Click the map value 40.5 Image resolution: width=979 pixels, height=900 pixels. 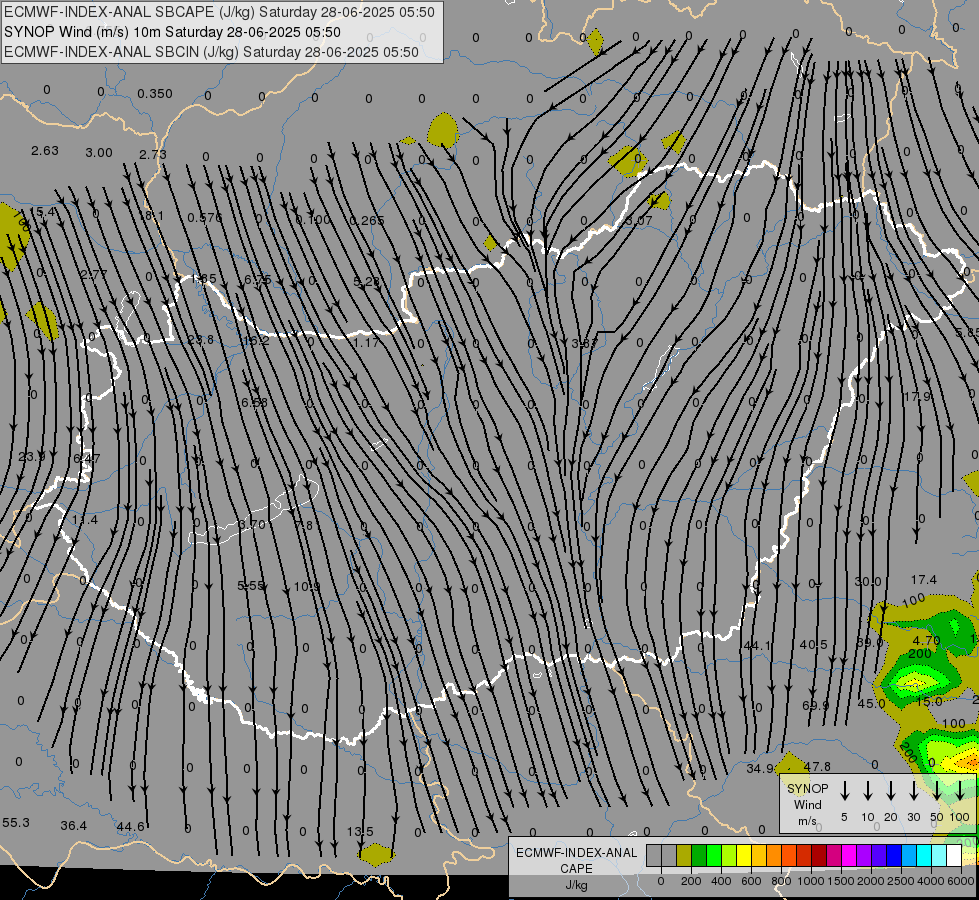coord(814,645)
